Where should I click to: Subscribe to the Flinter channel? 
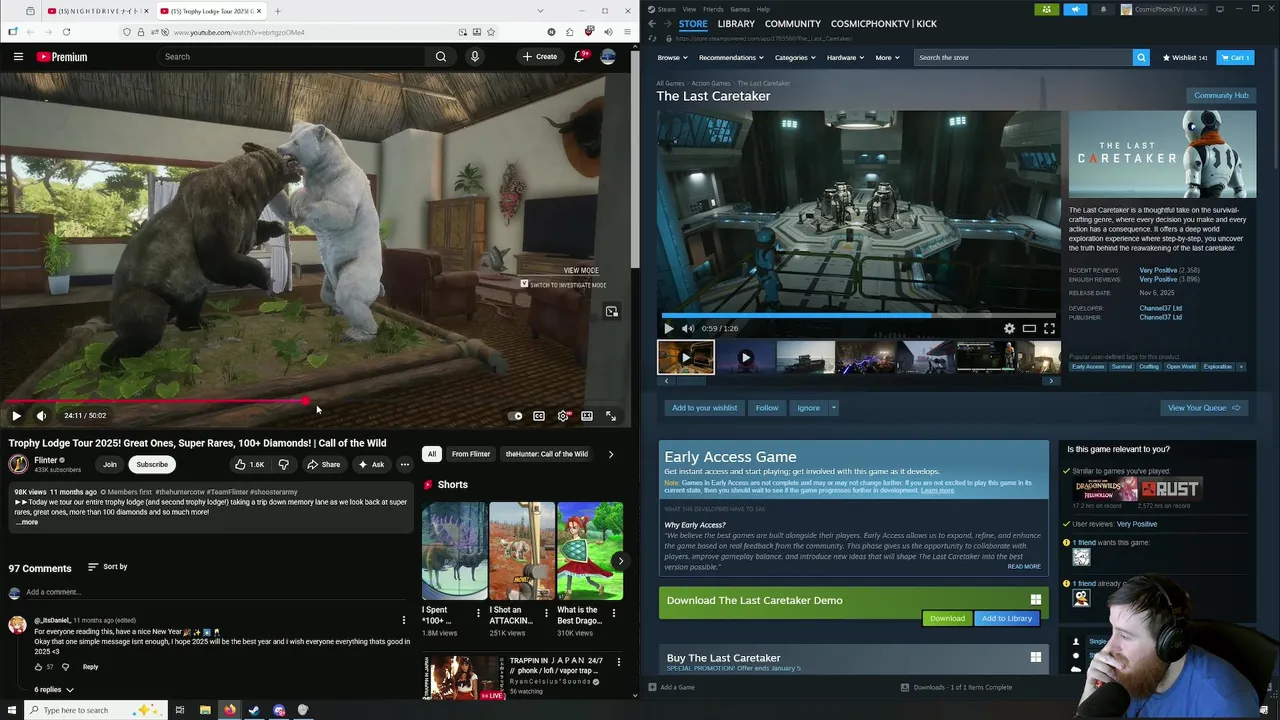tap(152, 464)
